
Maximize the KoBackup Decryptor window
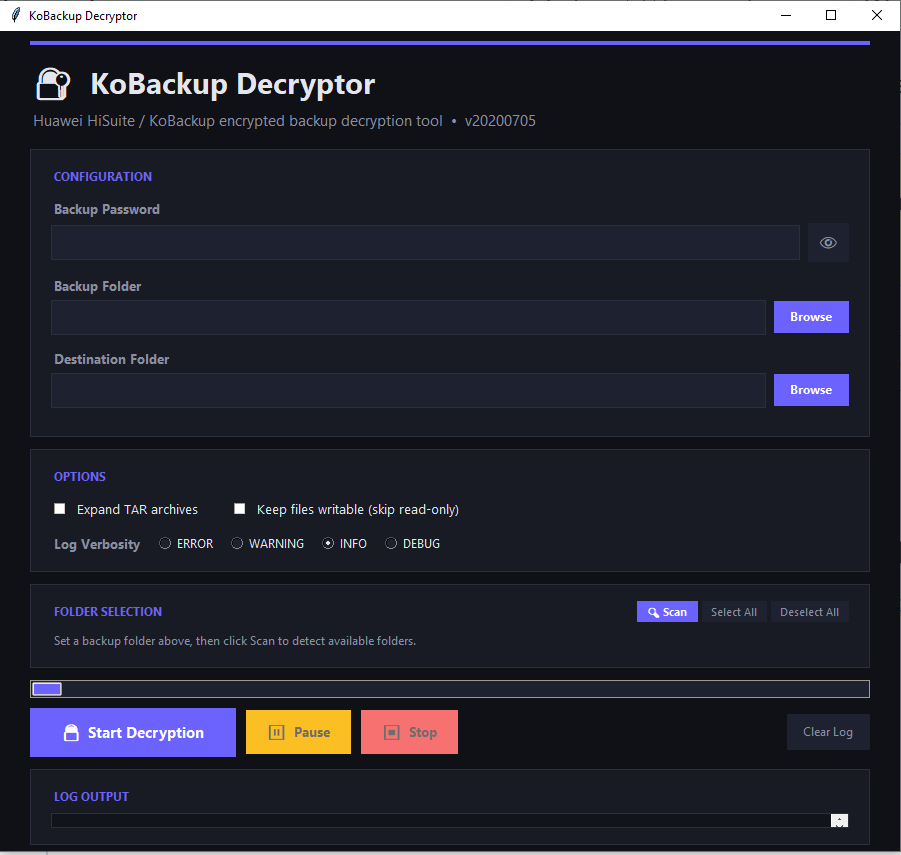click(x=831, y=15)
